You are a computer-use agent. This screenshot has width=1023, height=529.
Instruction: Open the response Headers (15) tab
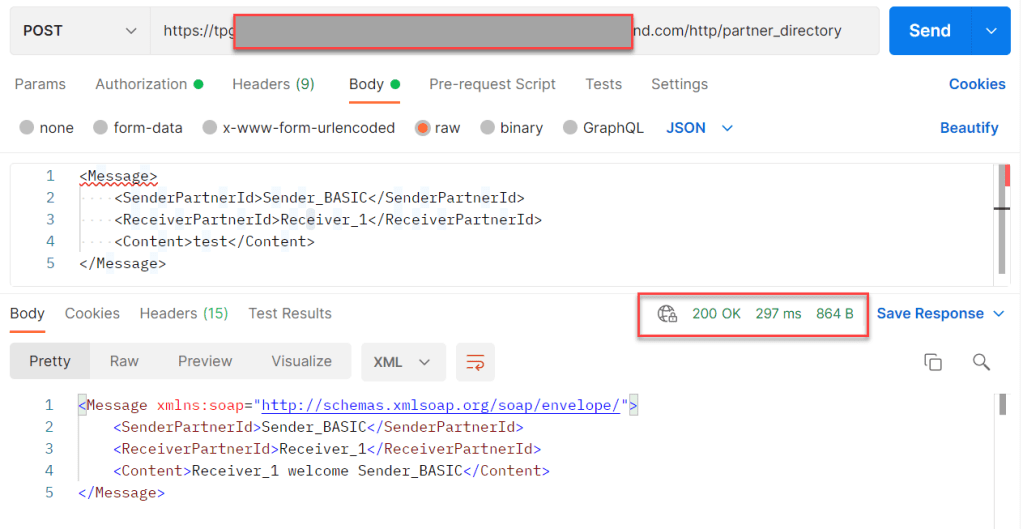[x=184, y=314]
